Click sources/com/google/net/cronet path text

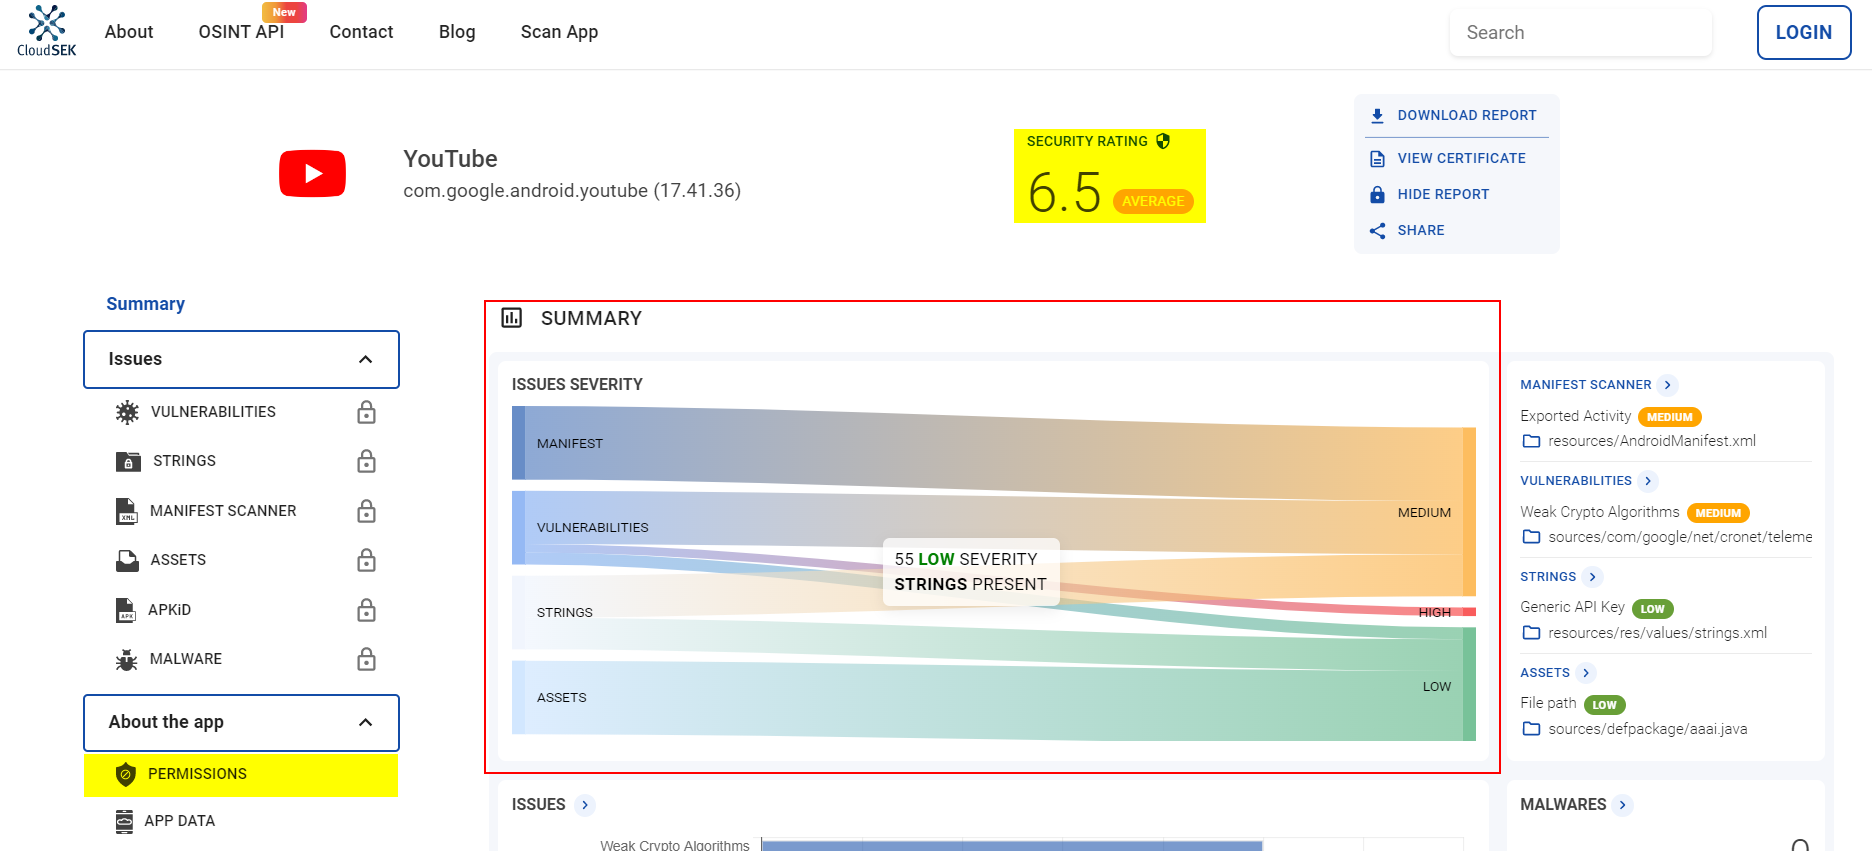(x=1680, y=537)
